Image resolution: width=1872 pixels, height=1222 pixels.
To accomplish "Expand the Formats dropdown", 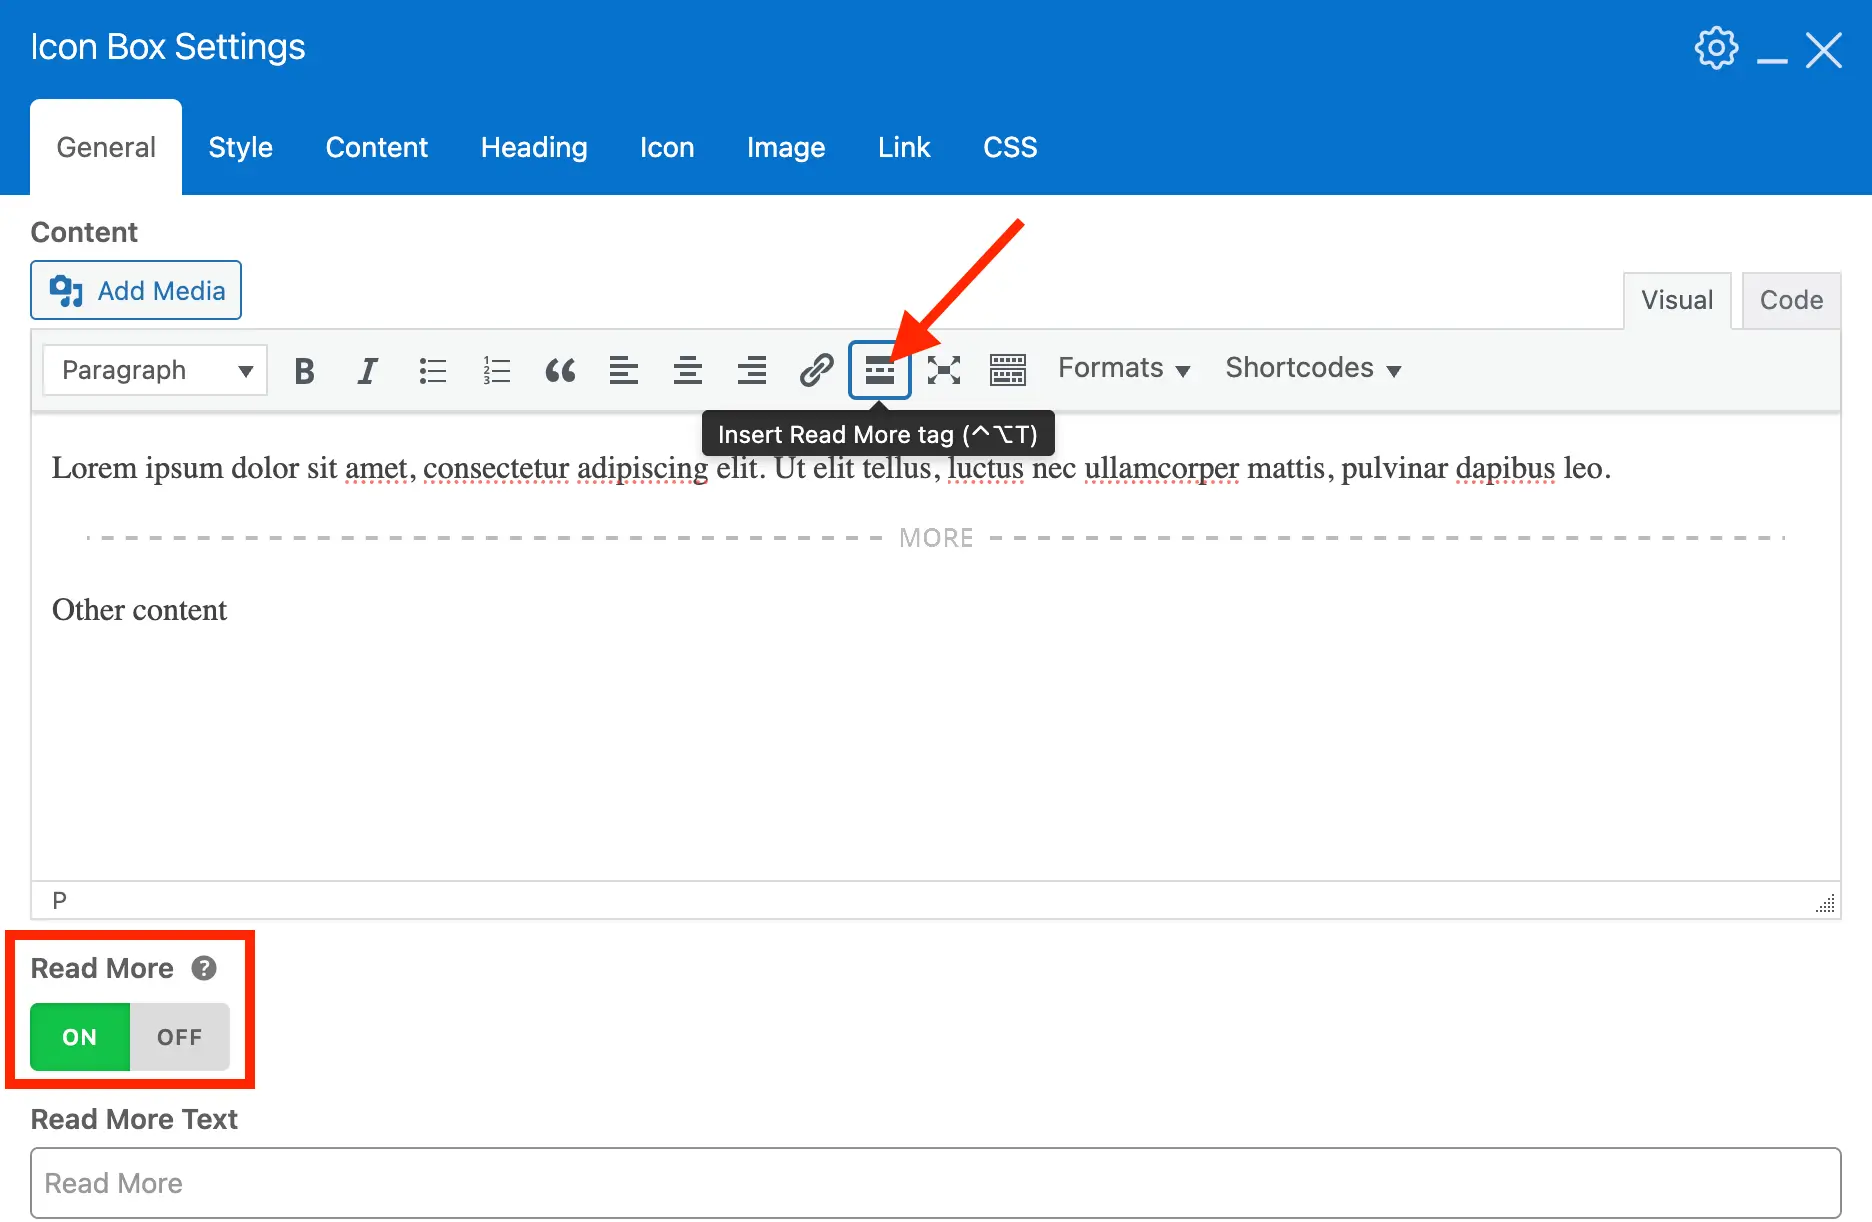I will click(x=1124, y=369).
